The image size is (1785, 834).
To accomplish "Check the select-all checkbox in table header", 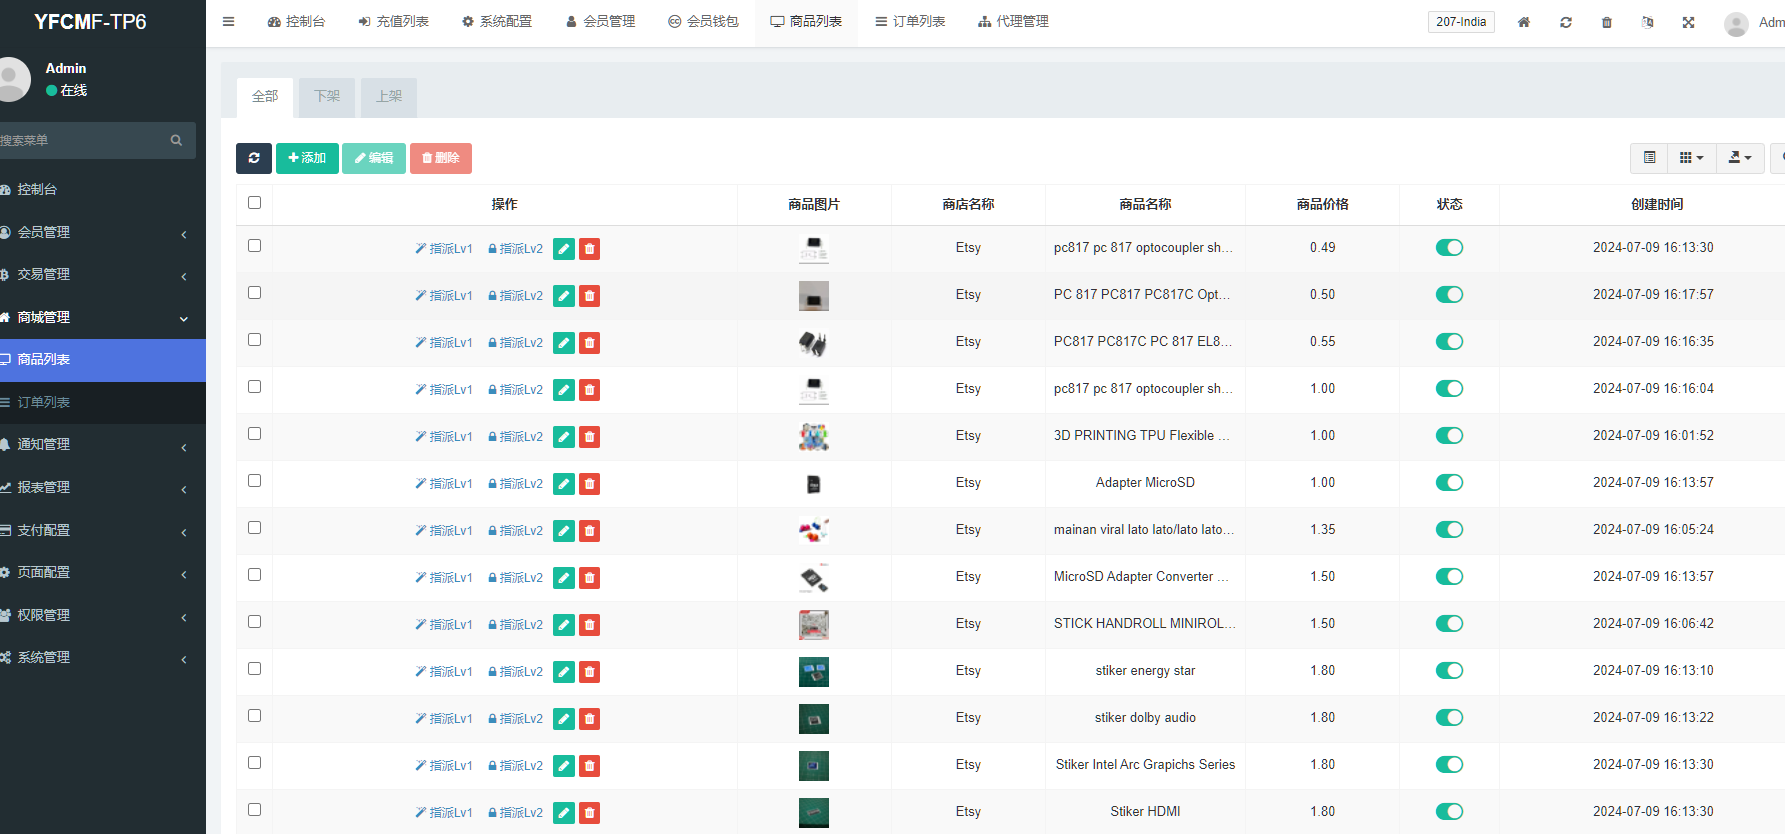I will [x=254, y=203].
